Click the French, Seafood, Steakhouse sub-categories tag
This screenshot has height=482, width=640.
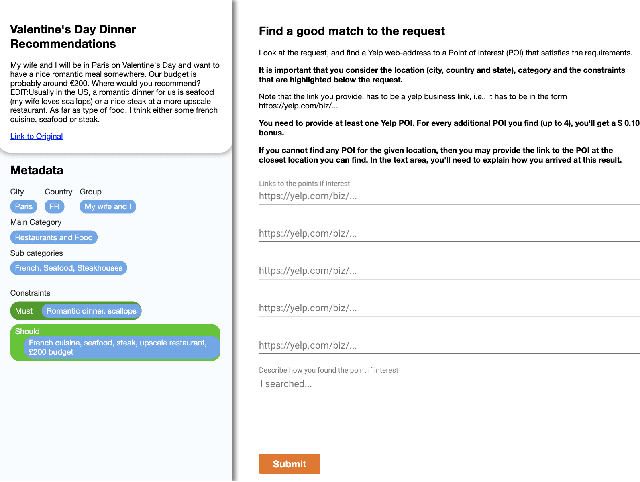tap(69, 268)
